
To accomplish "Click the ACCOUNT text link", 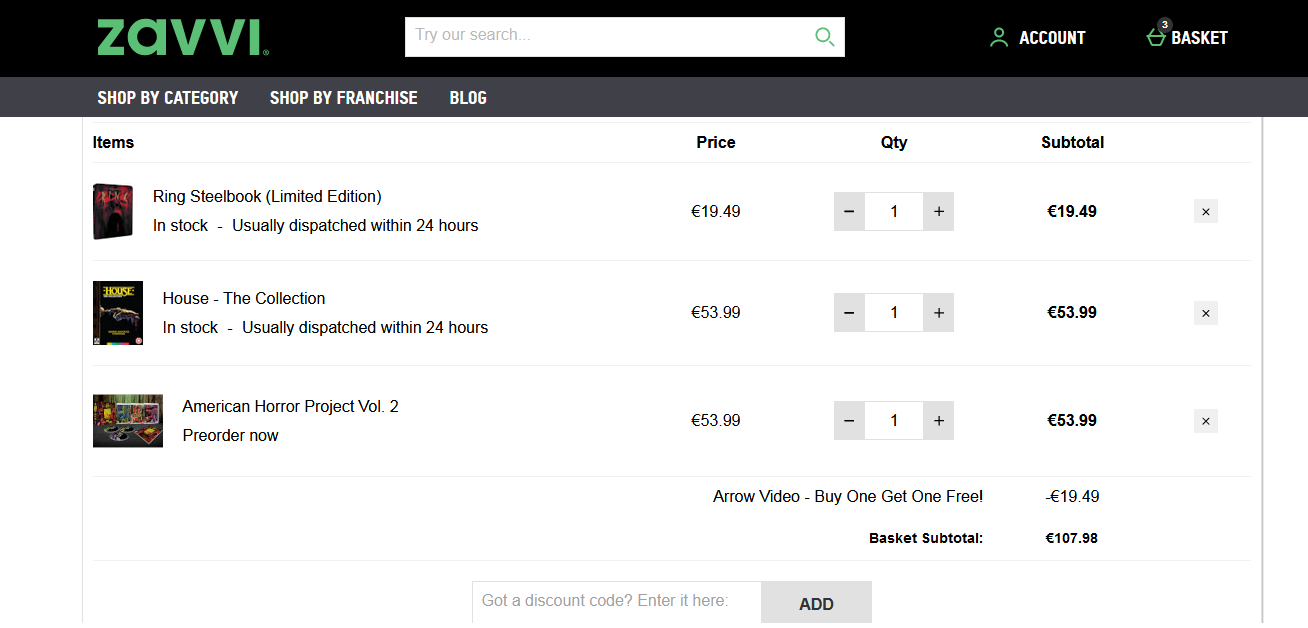I will 1052,38.
